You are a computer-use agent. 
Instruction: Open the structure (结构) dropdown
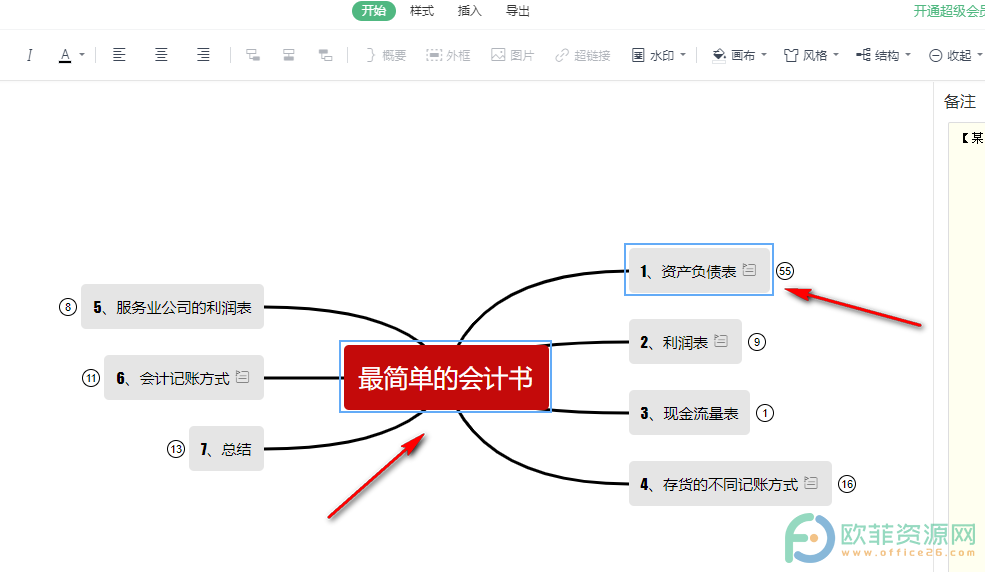(x=883, y=55)
